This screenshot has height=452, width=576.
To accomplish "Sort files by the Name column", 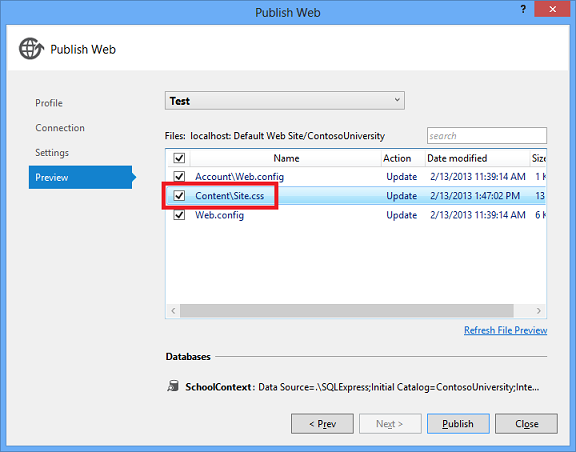I will [286, 158].
